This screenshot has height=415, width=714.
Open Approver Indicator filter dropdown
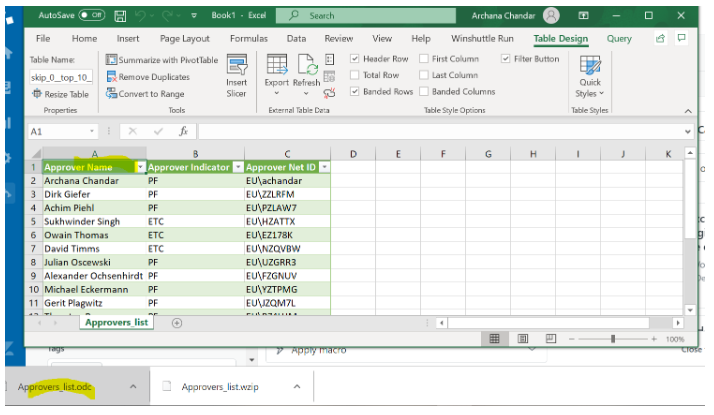(x=238, y=167)
